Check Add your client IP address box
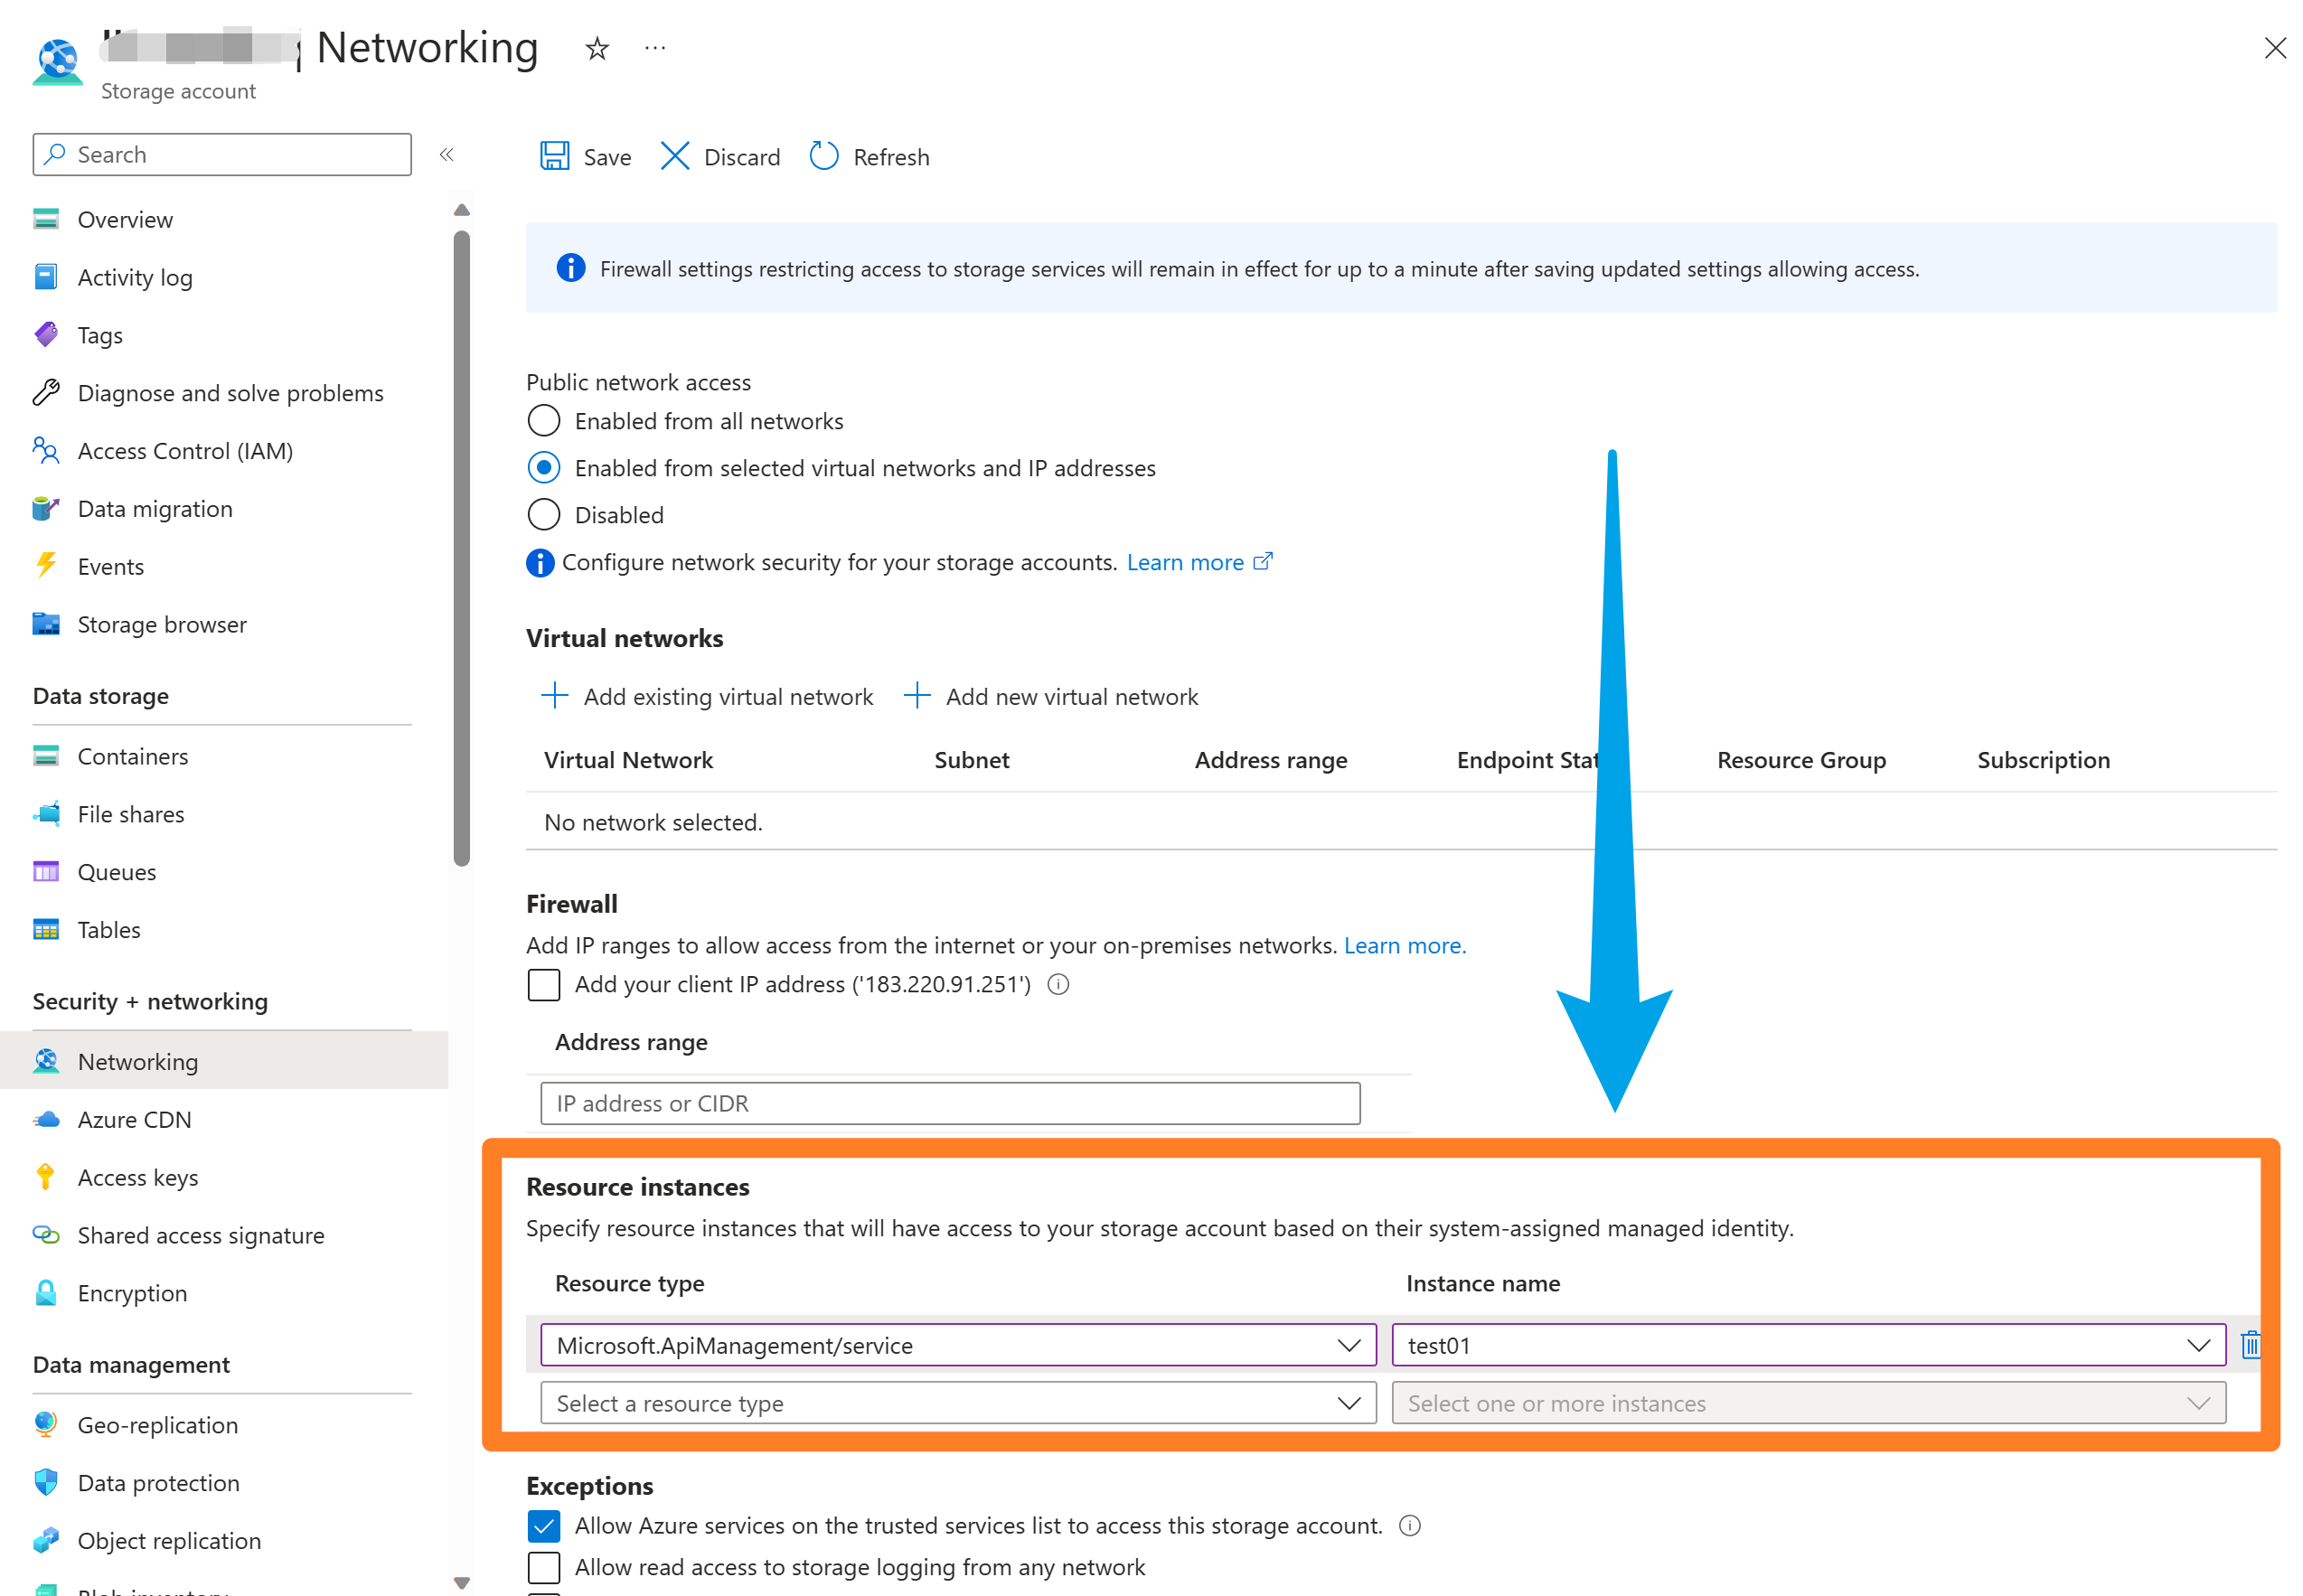Screen dimensions: 2303x1596 coord(544,985)
